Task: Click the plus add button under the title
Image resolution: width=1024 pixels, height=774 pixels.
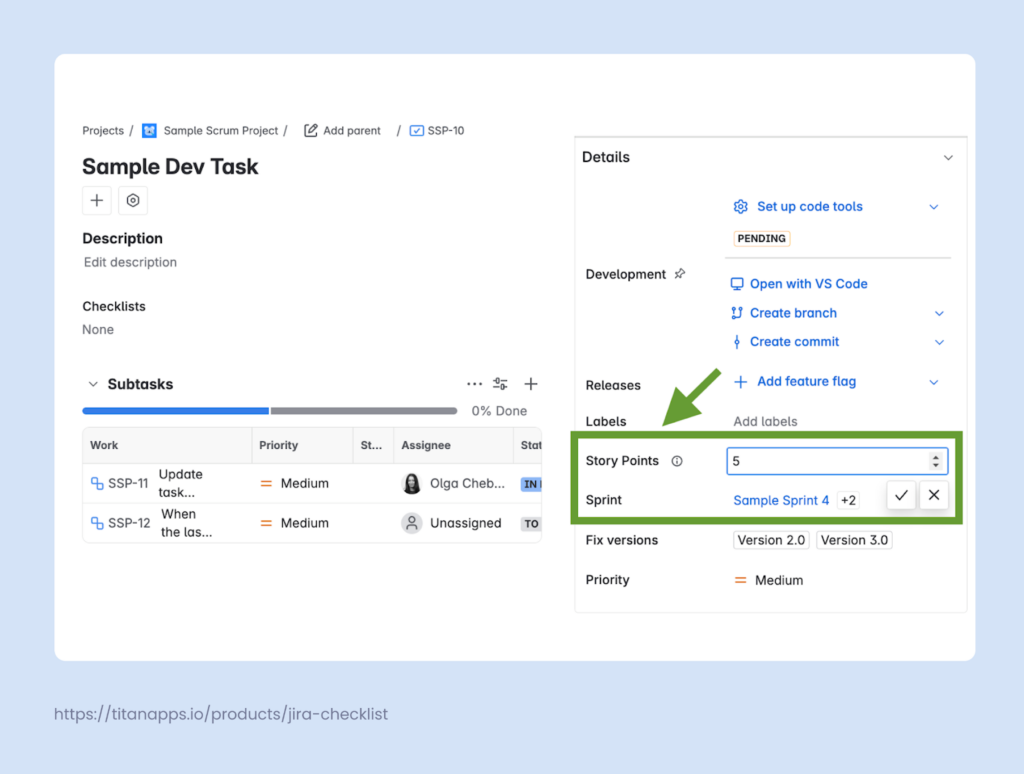Action: pos(97,201)
